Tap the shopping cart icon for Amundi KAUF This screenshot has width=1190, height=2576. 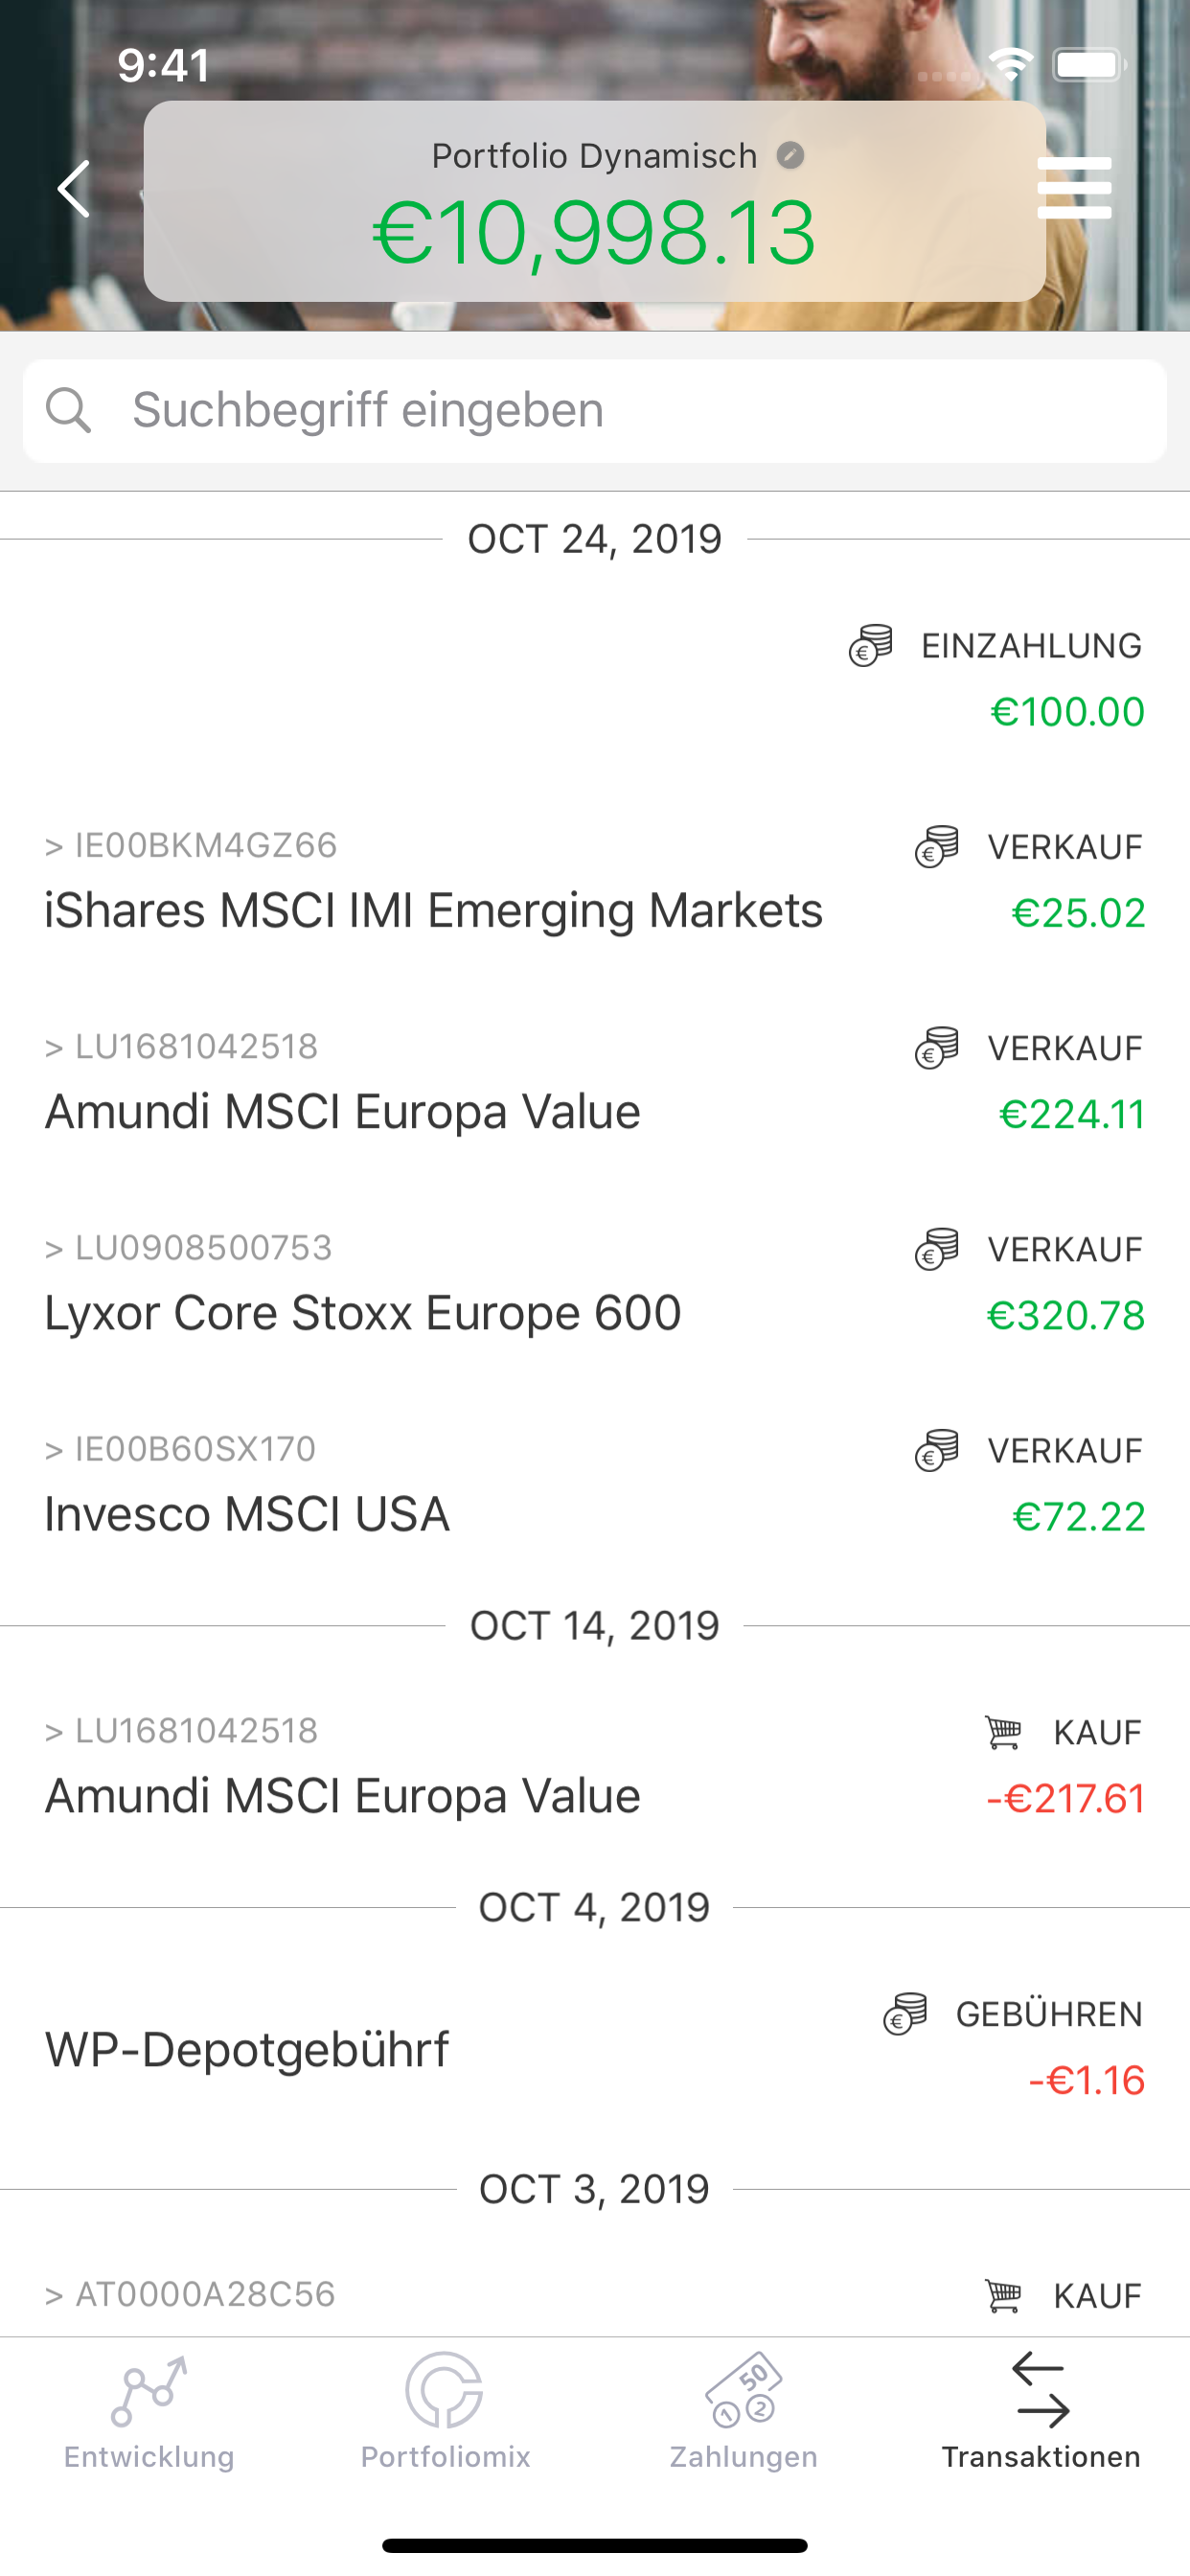coord(1003,1732)
